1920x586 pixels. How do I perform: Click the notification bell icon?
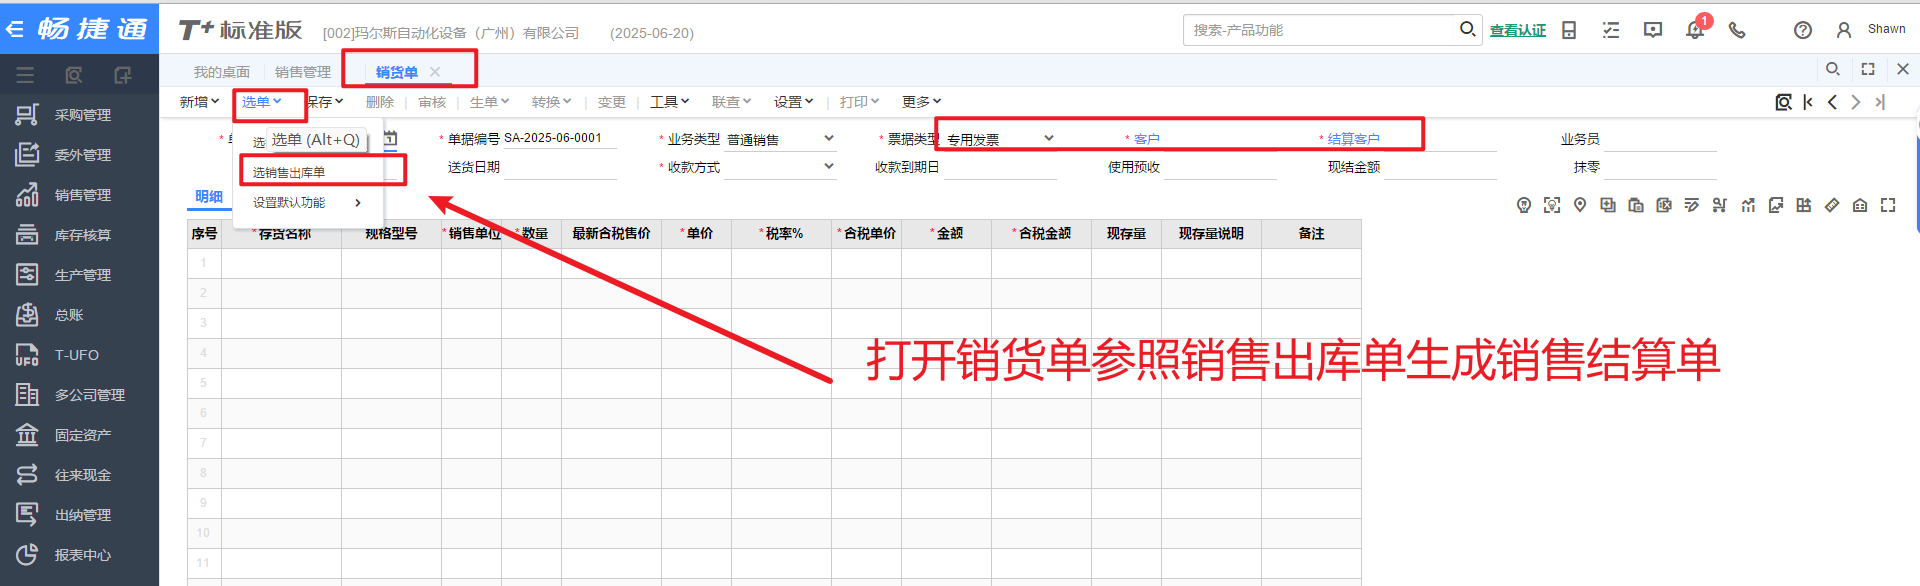click(1694, 31)
